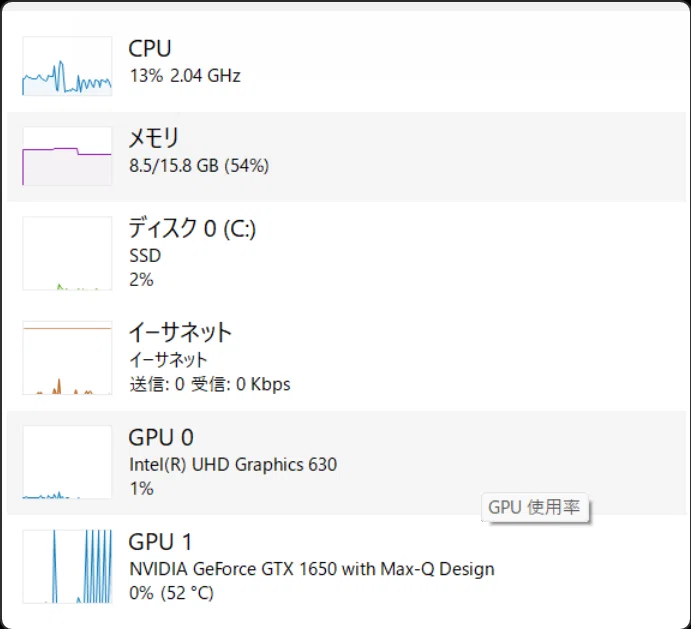The height and width of the screenshot is (629, 691).
Task: Select the CPU performance entry
Action: (x=346, y=66)
